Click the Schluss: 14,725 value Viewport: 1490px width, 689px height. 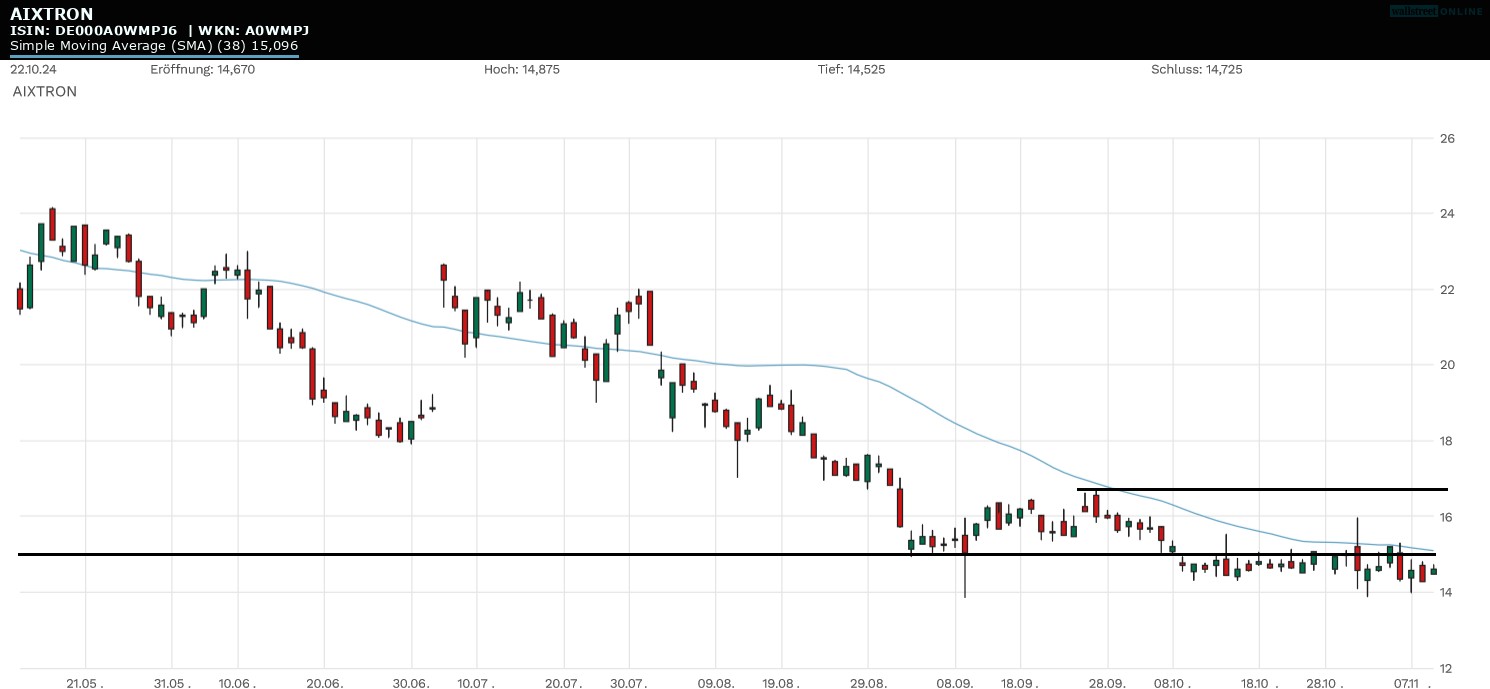(x=1196, y=70)
